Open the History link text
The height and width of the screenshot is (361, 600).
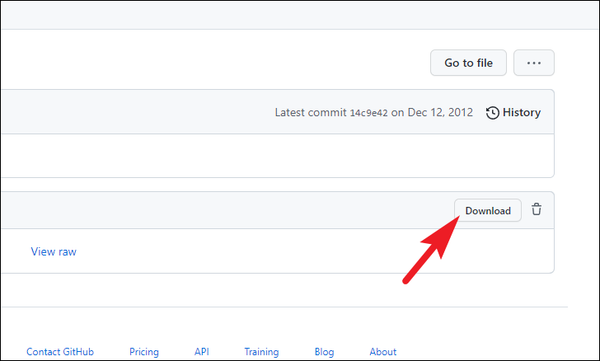pos(521,113)
